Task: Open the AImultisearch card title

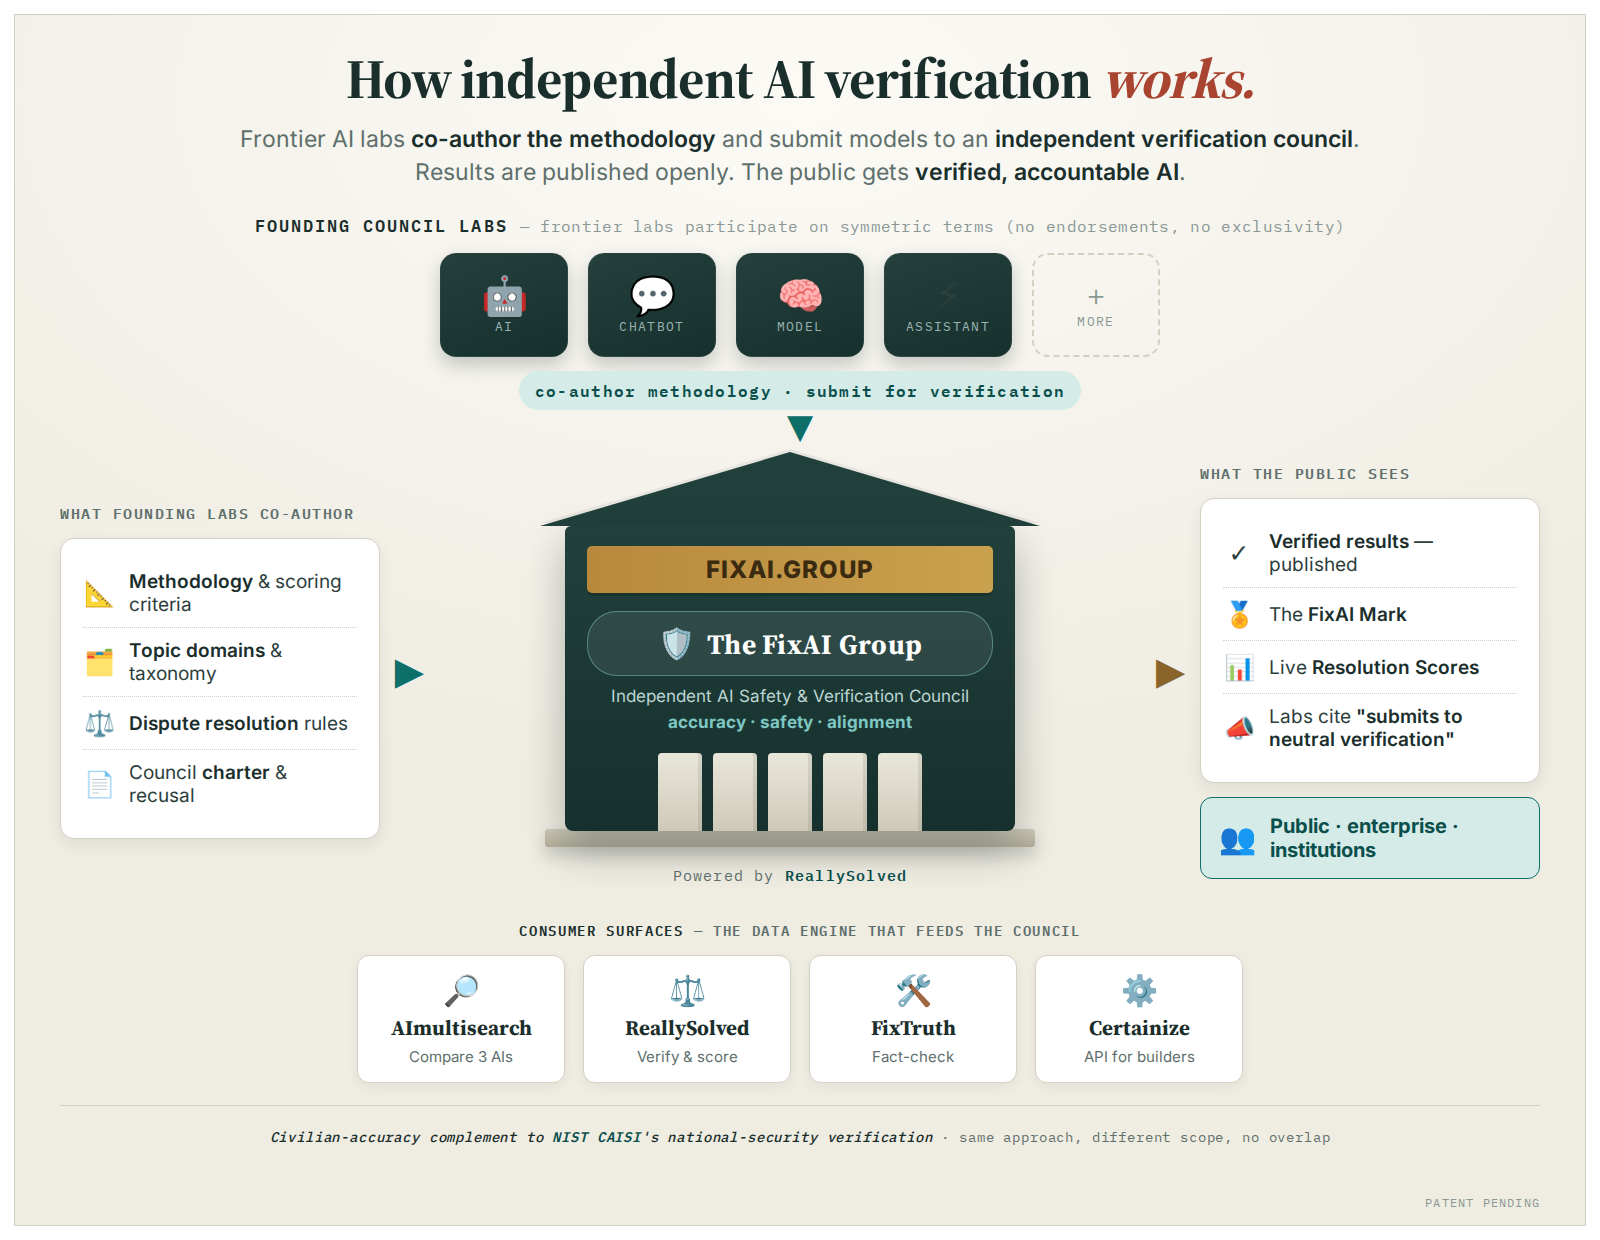Action: coord(461,1028)
